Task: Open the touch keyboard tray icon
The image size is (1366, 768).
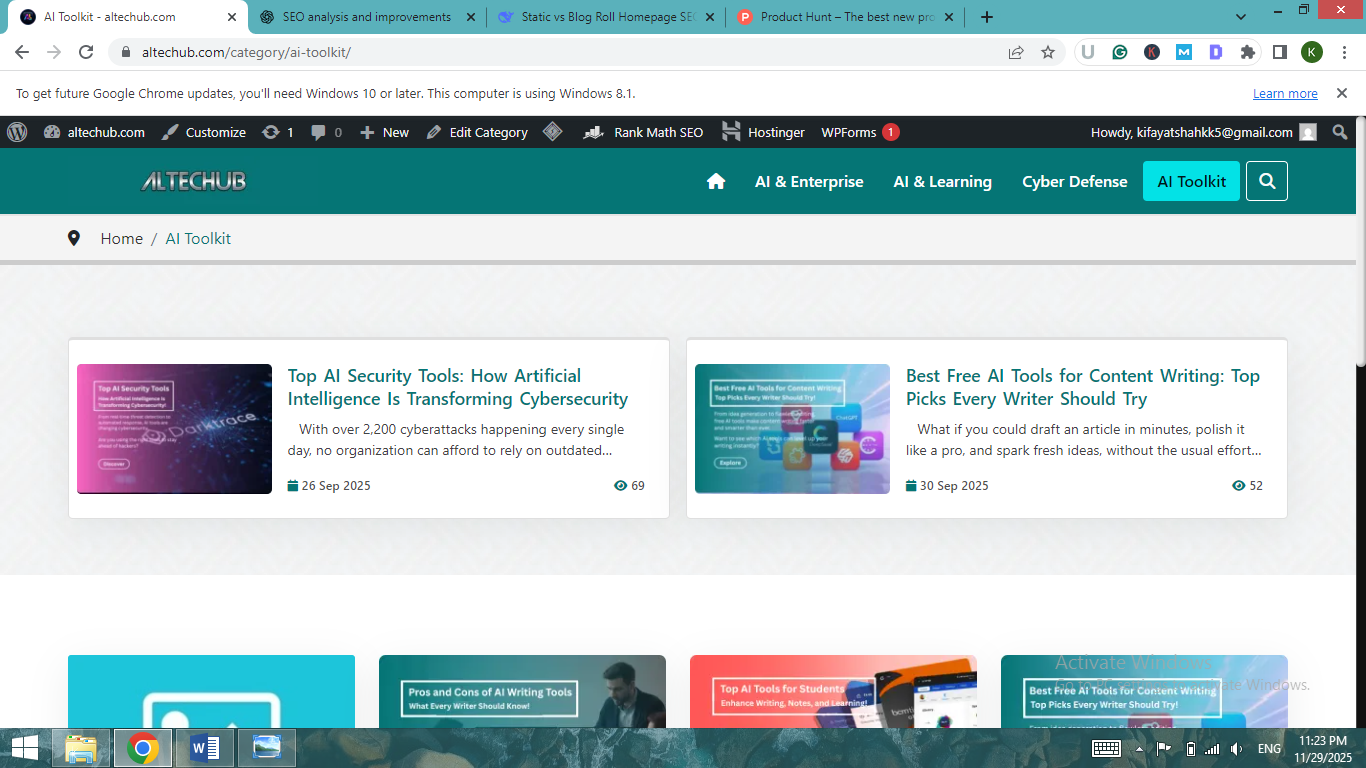Action: [x=1106, y=749]
